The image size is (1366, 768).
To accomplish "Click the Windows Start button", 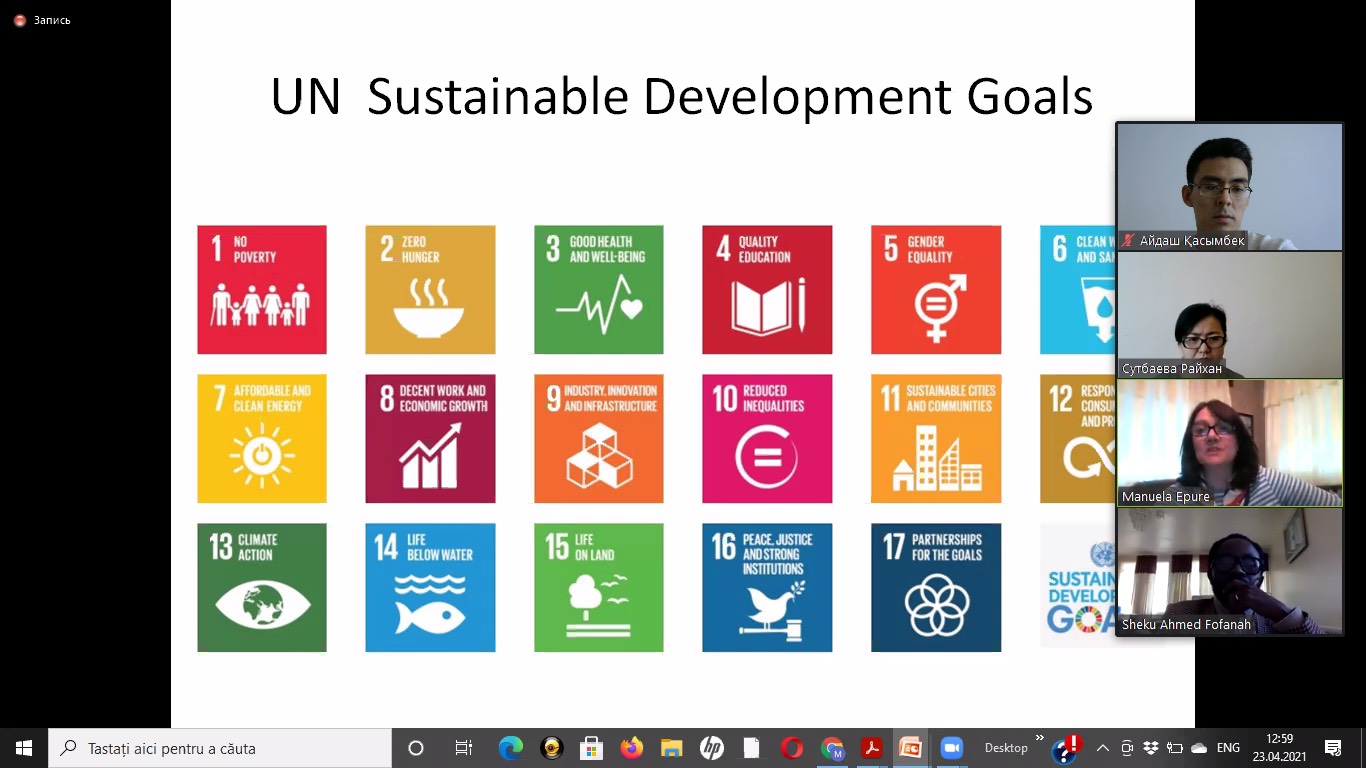I will pyautogui.click(x=24, y=748).
